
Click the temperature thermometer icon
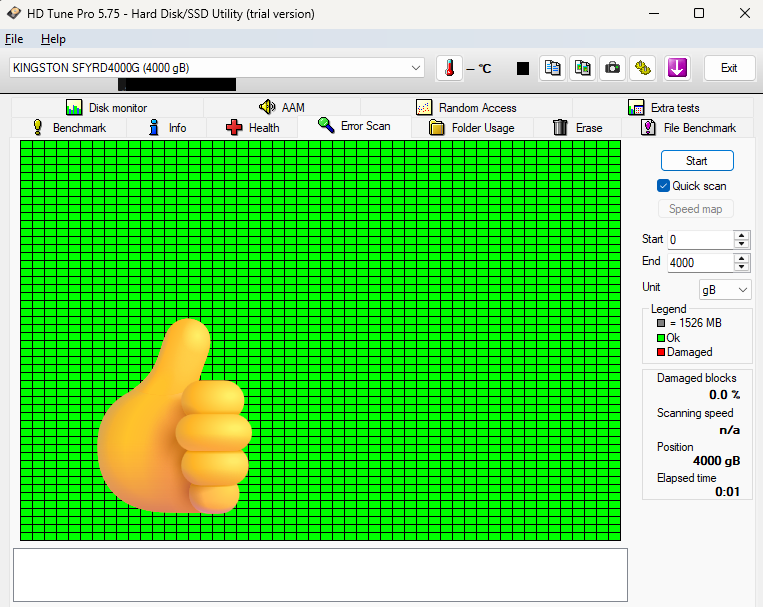pyautogui.click(x=450, y=68)
